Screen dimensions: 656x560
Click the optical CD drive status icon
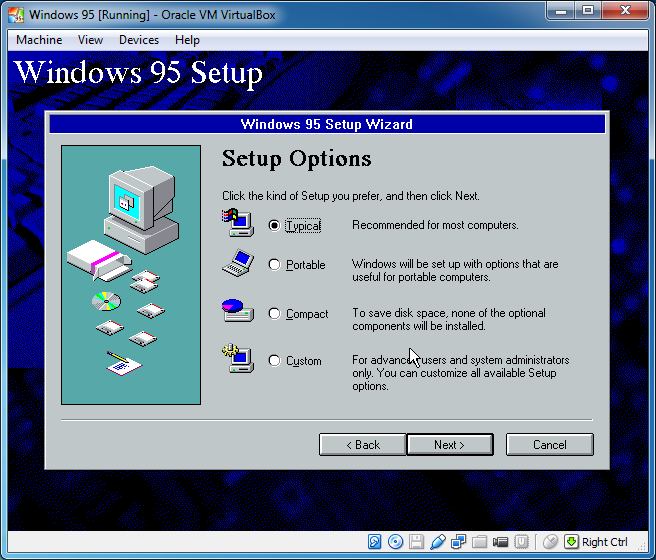pyautogui.click(x=395, y=542)
